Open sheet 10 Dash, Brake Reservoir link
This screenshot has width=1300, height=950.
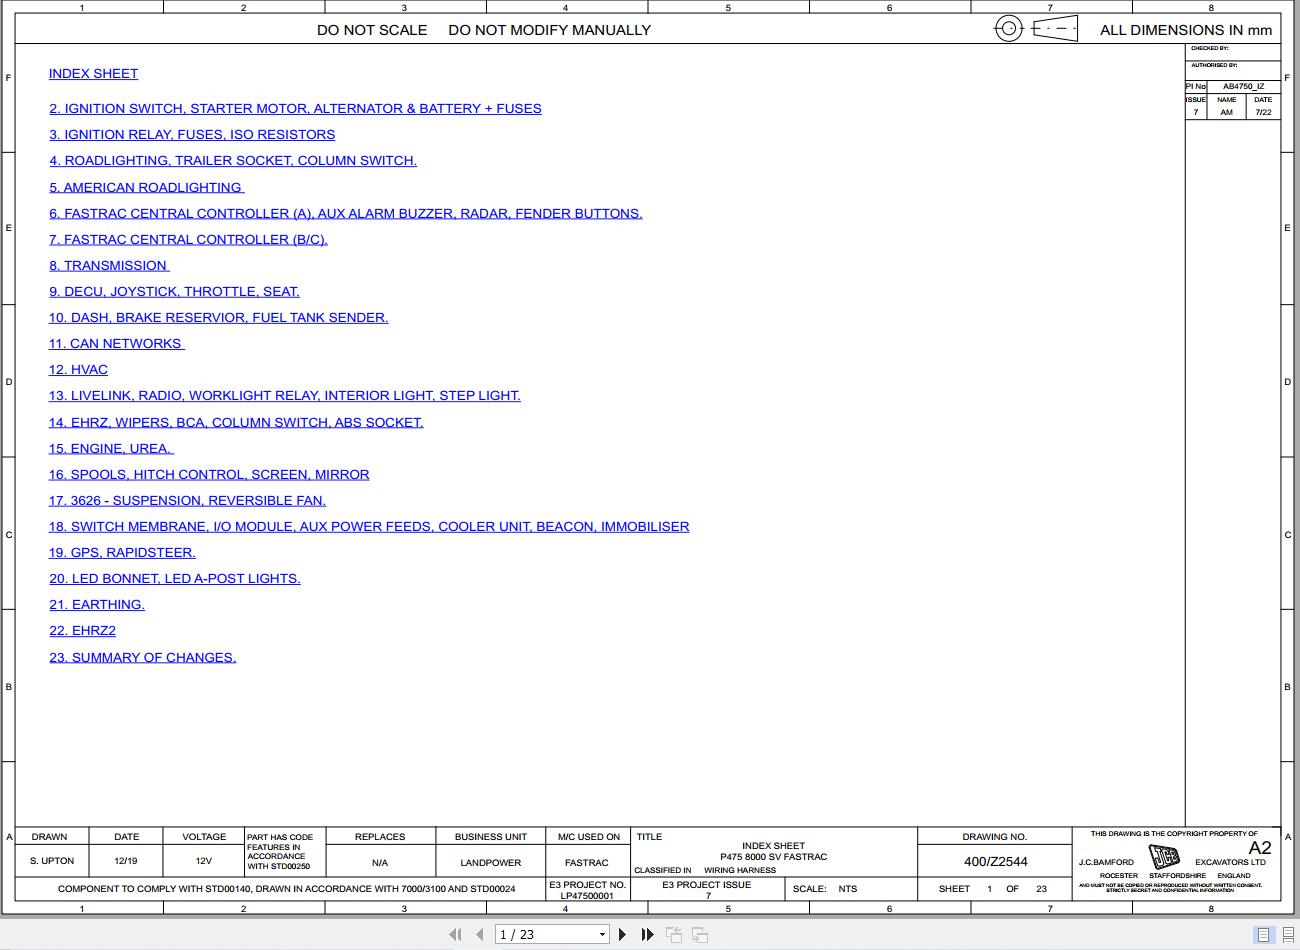pyautogui.click(x=218, y=317)
